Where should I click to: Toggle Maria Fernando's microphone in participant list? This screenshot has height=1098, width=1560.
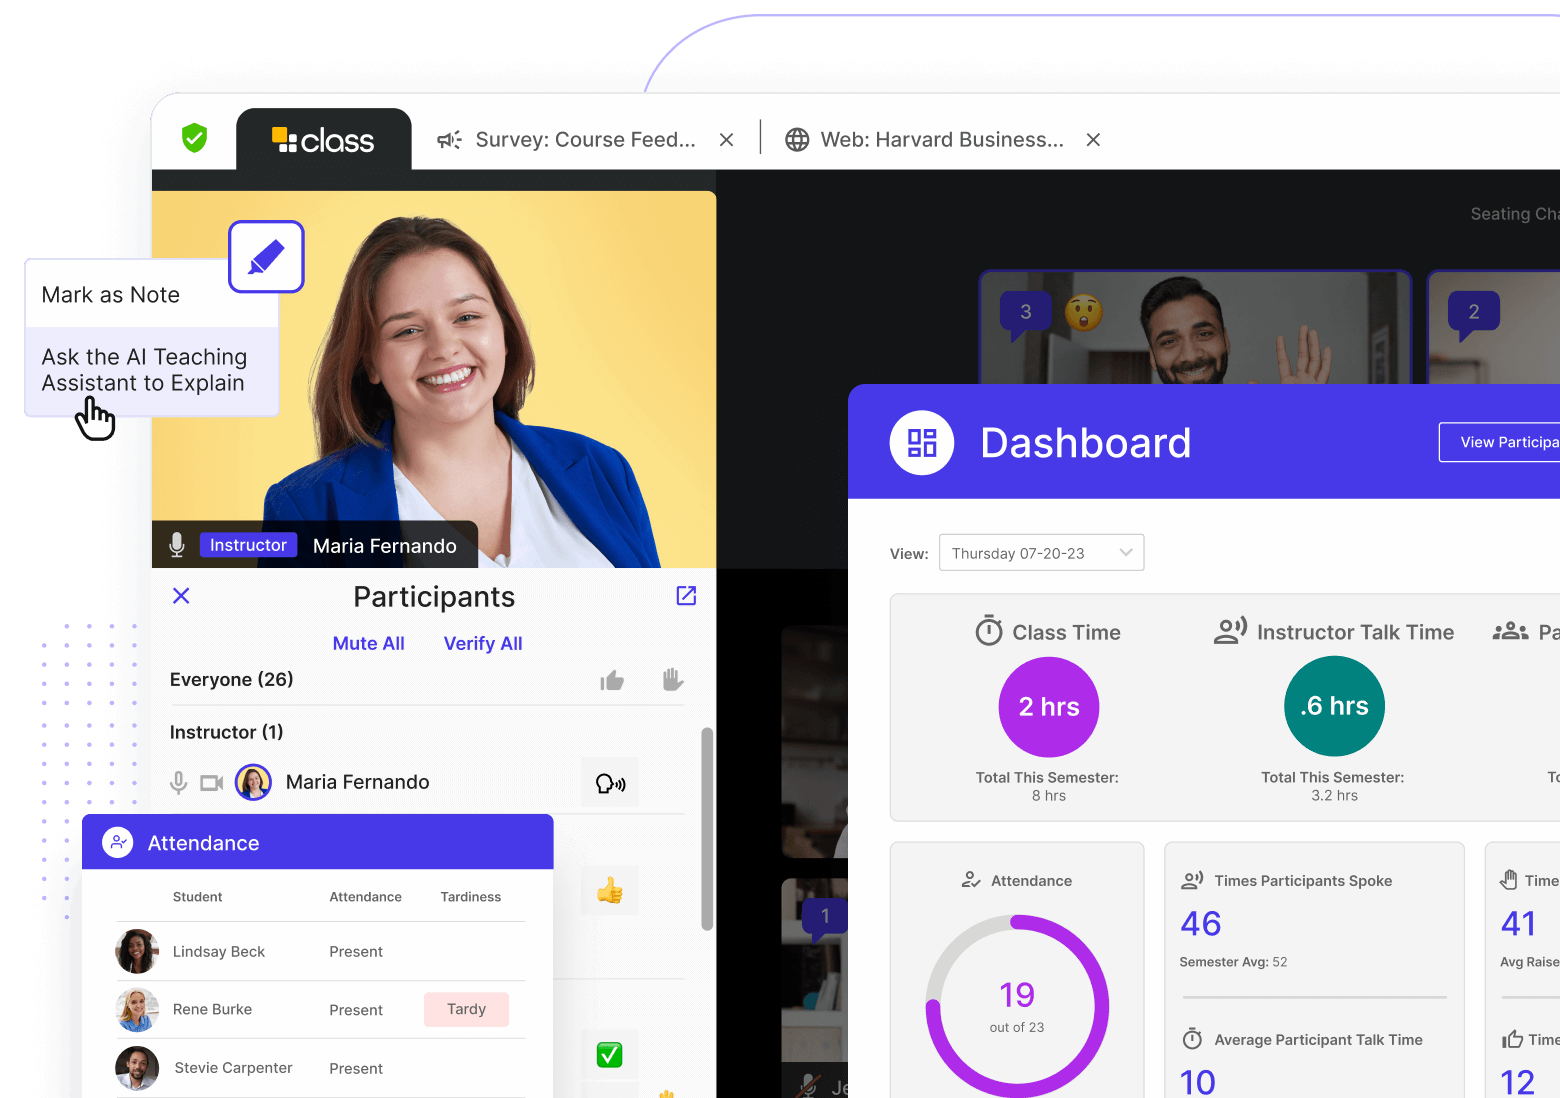pyautogui.click(x=179, y=783)
